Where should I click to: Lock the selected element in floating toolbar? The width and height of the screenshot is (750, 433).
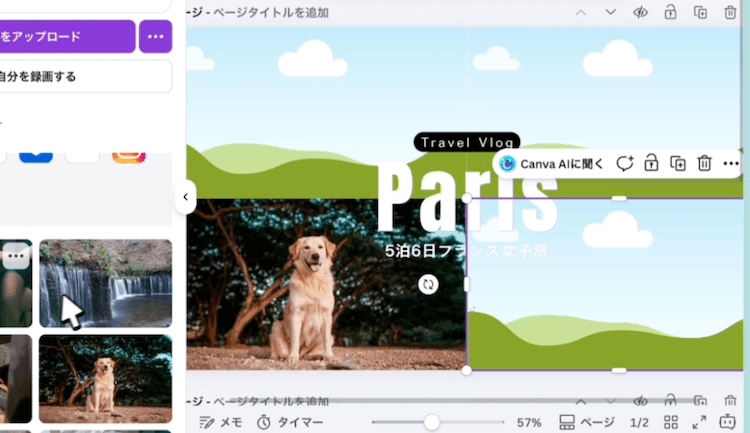click(x=651, y=164)
